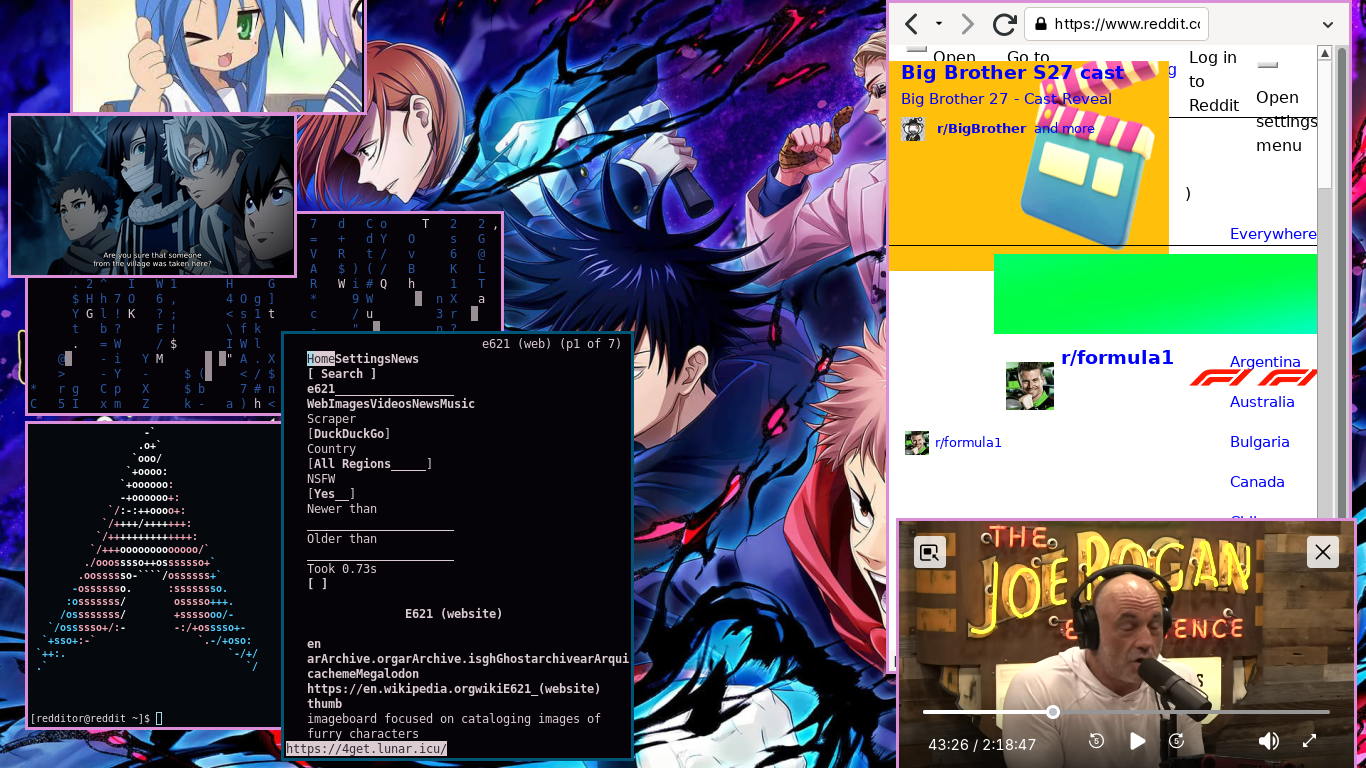
Task: Select Bulgaria in the country list
Action: pos(1260,441)
